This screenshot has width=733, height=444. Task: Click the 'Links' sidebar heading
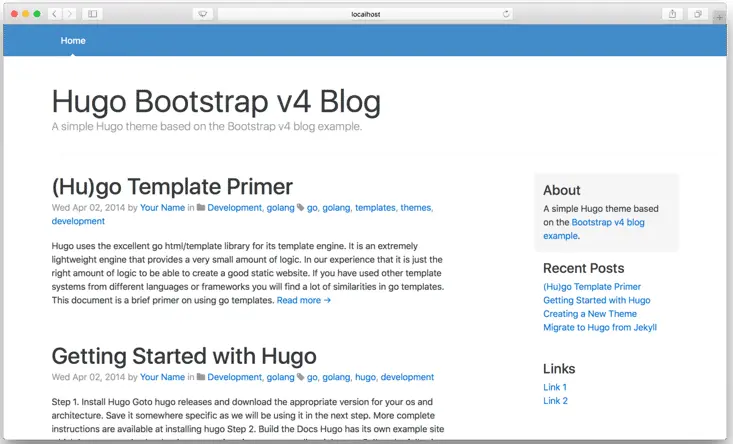click(x=559, y=369)
